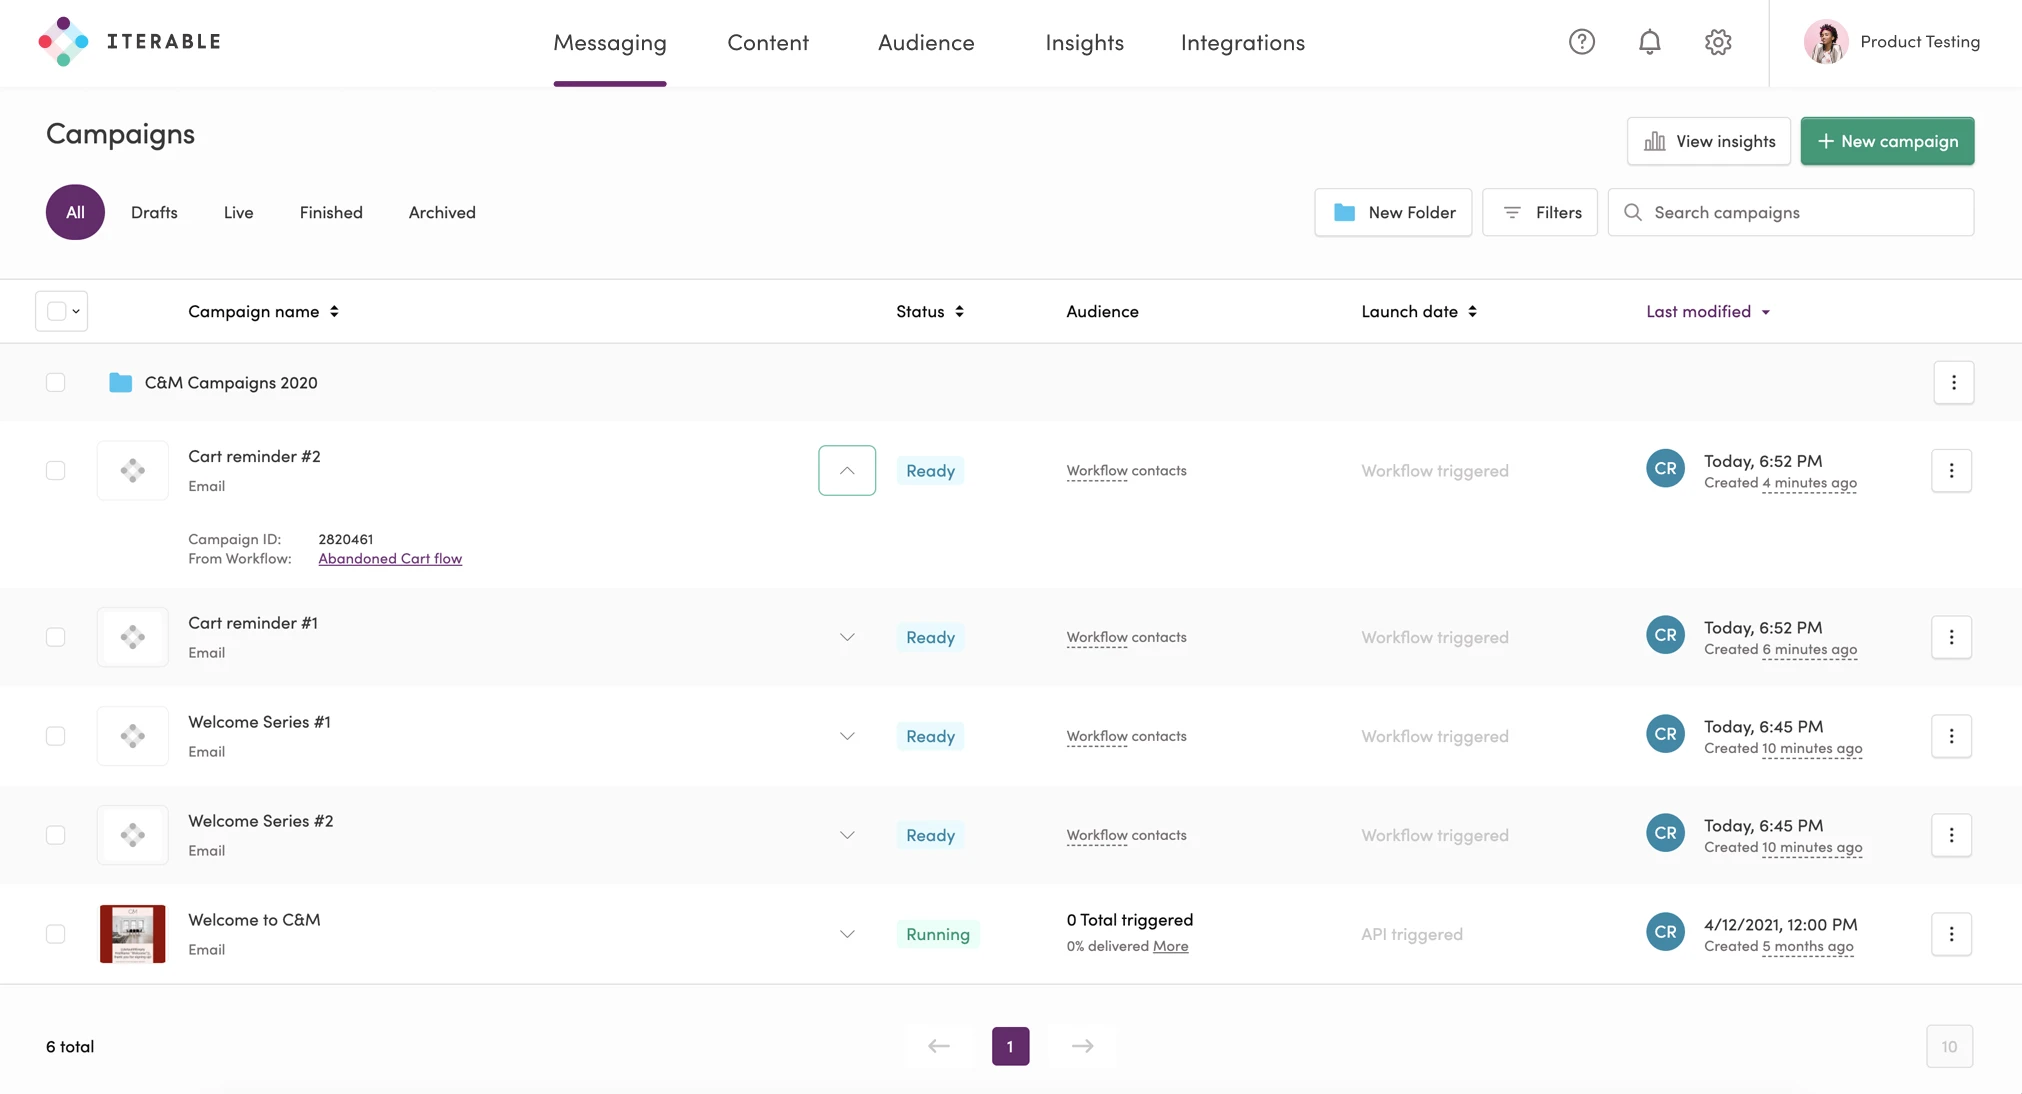Viewport: 2022px width, 1094px height.
Task: Select the C&M Campaigns 2020 folder checkbox
Action: (56, 382)
